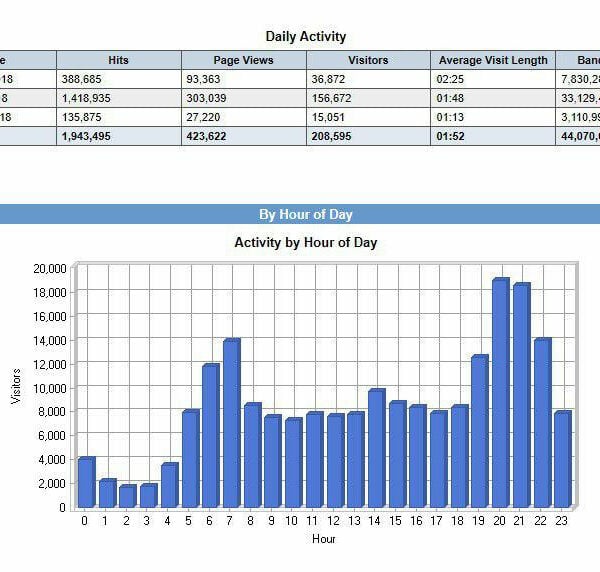Click the bar for hour 14
The width and height of the screenshot is (600, 572).
pos(377,448)
